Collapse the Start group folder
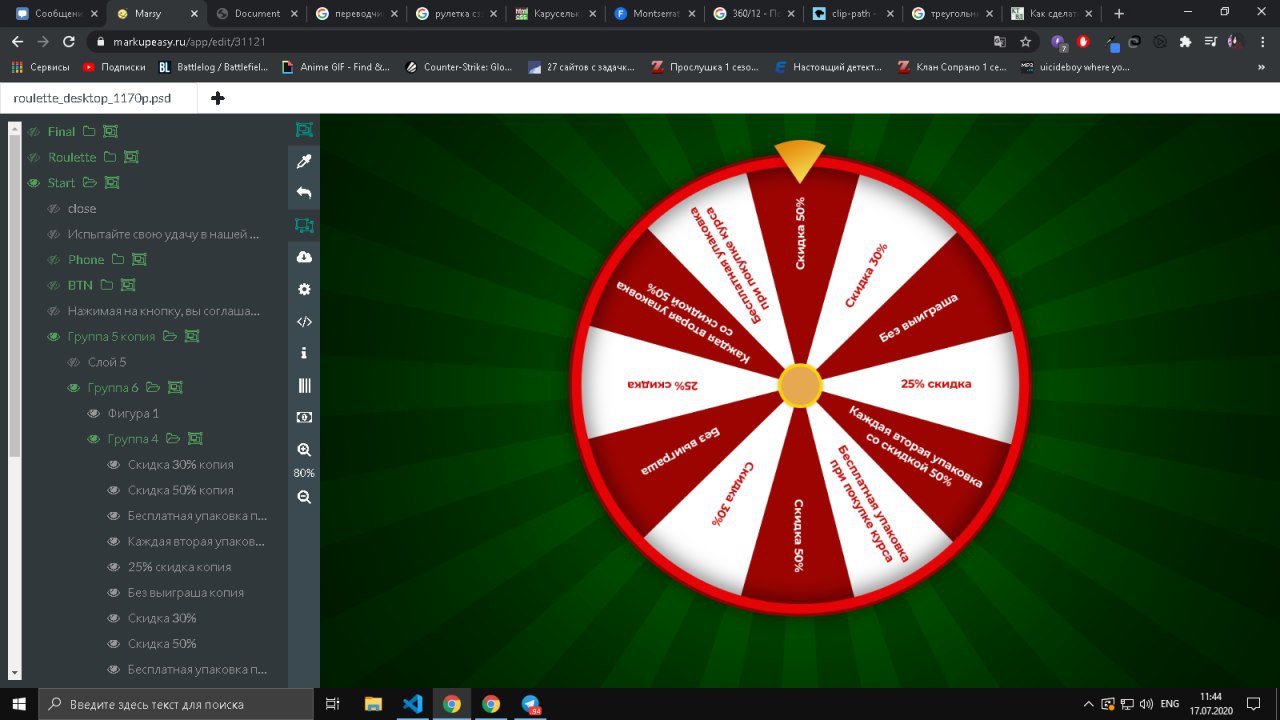Viewport: 1280px width, 720px height. (90, 183)
